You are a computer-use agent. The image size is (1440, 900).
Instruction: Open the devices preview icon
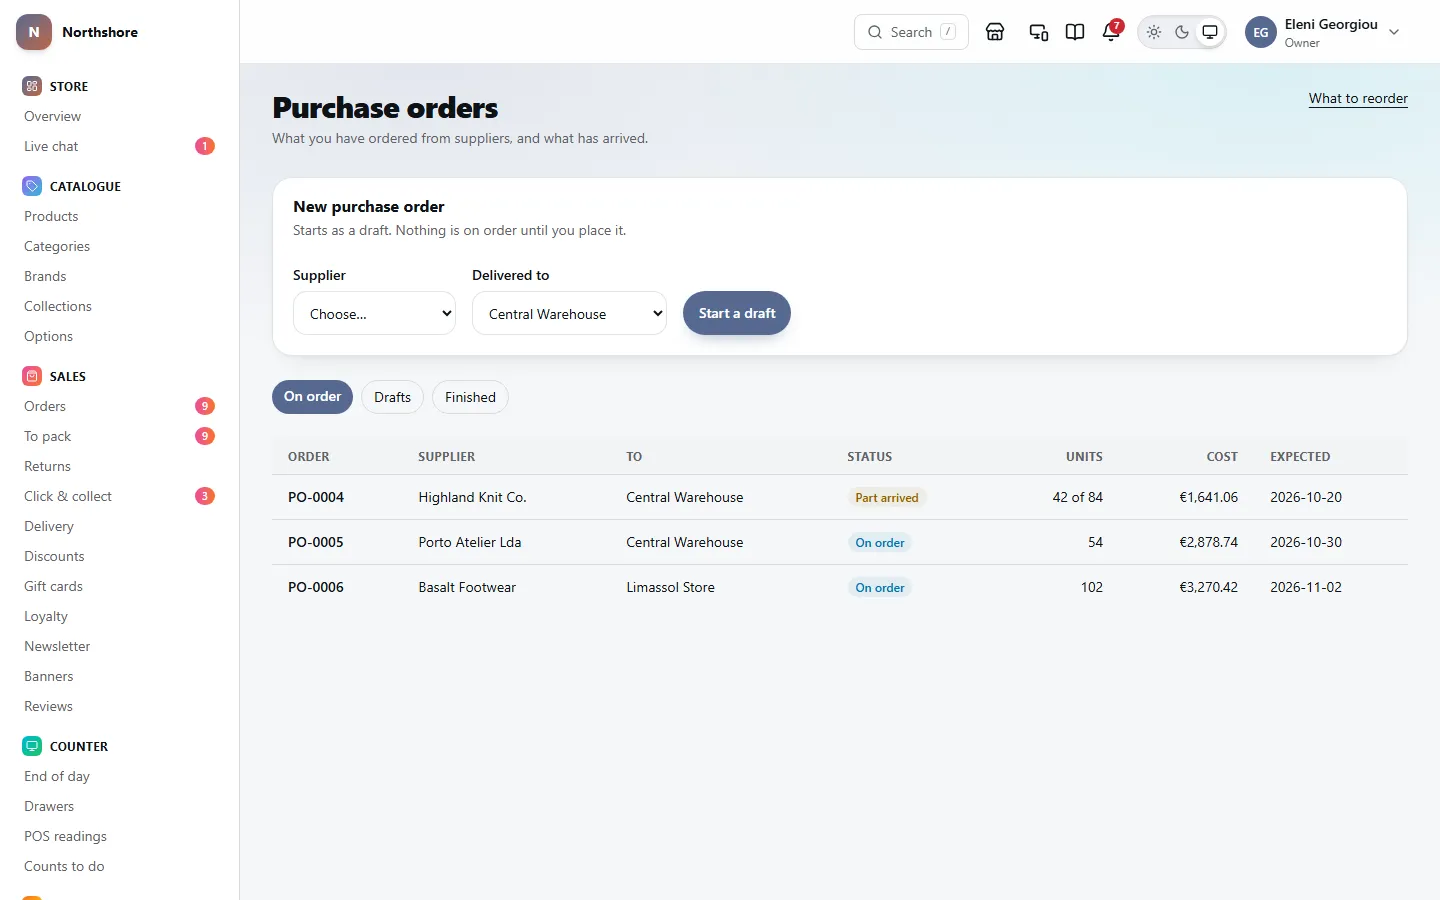point(1039,32)
